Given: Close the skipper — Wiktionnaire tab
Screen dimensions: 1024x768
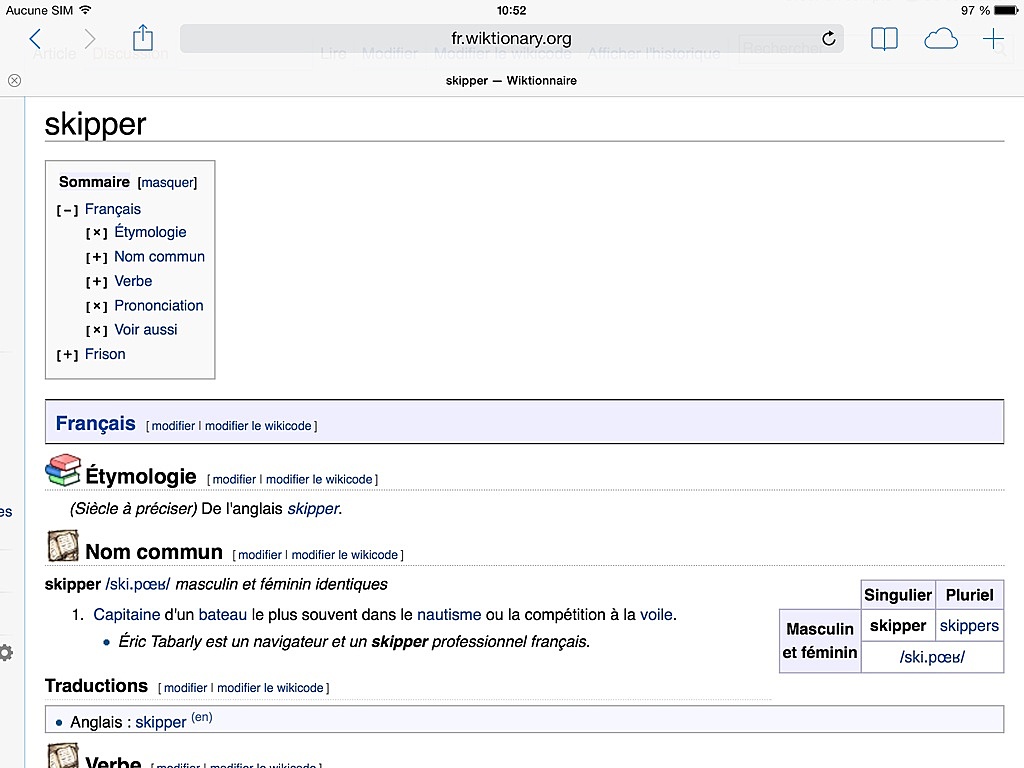Looking at the screenshot, I should [x=14, y=80].
